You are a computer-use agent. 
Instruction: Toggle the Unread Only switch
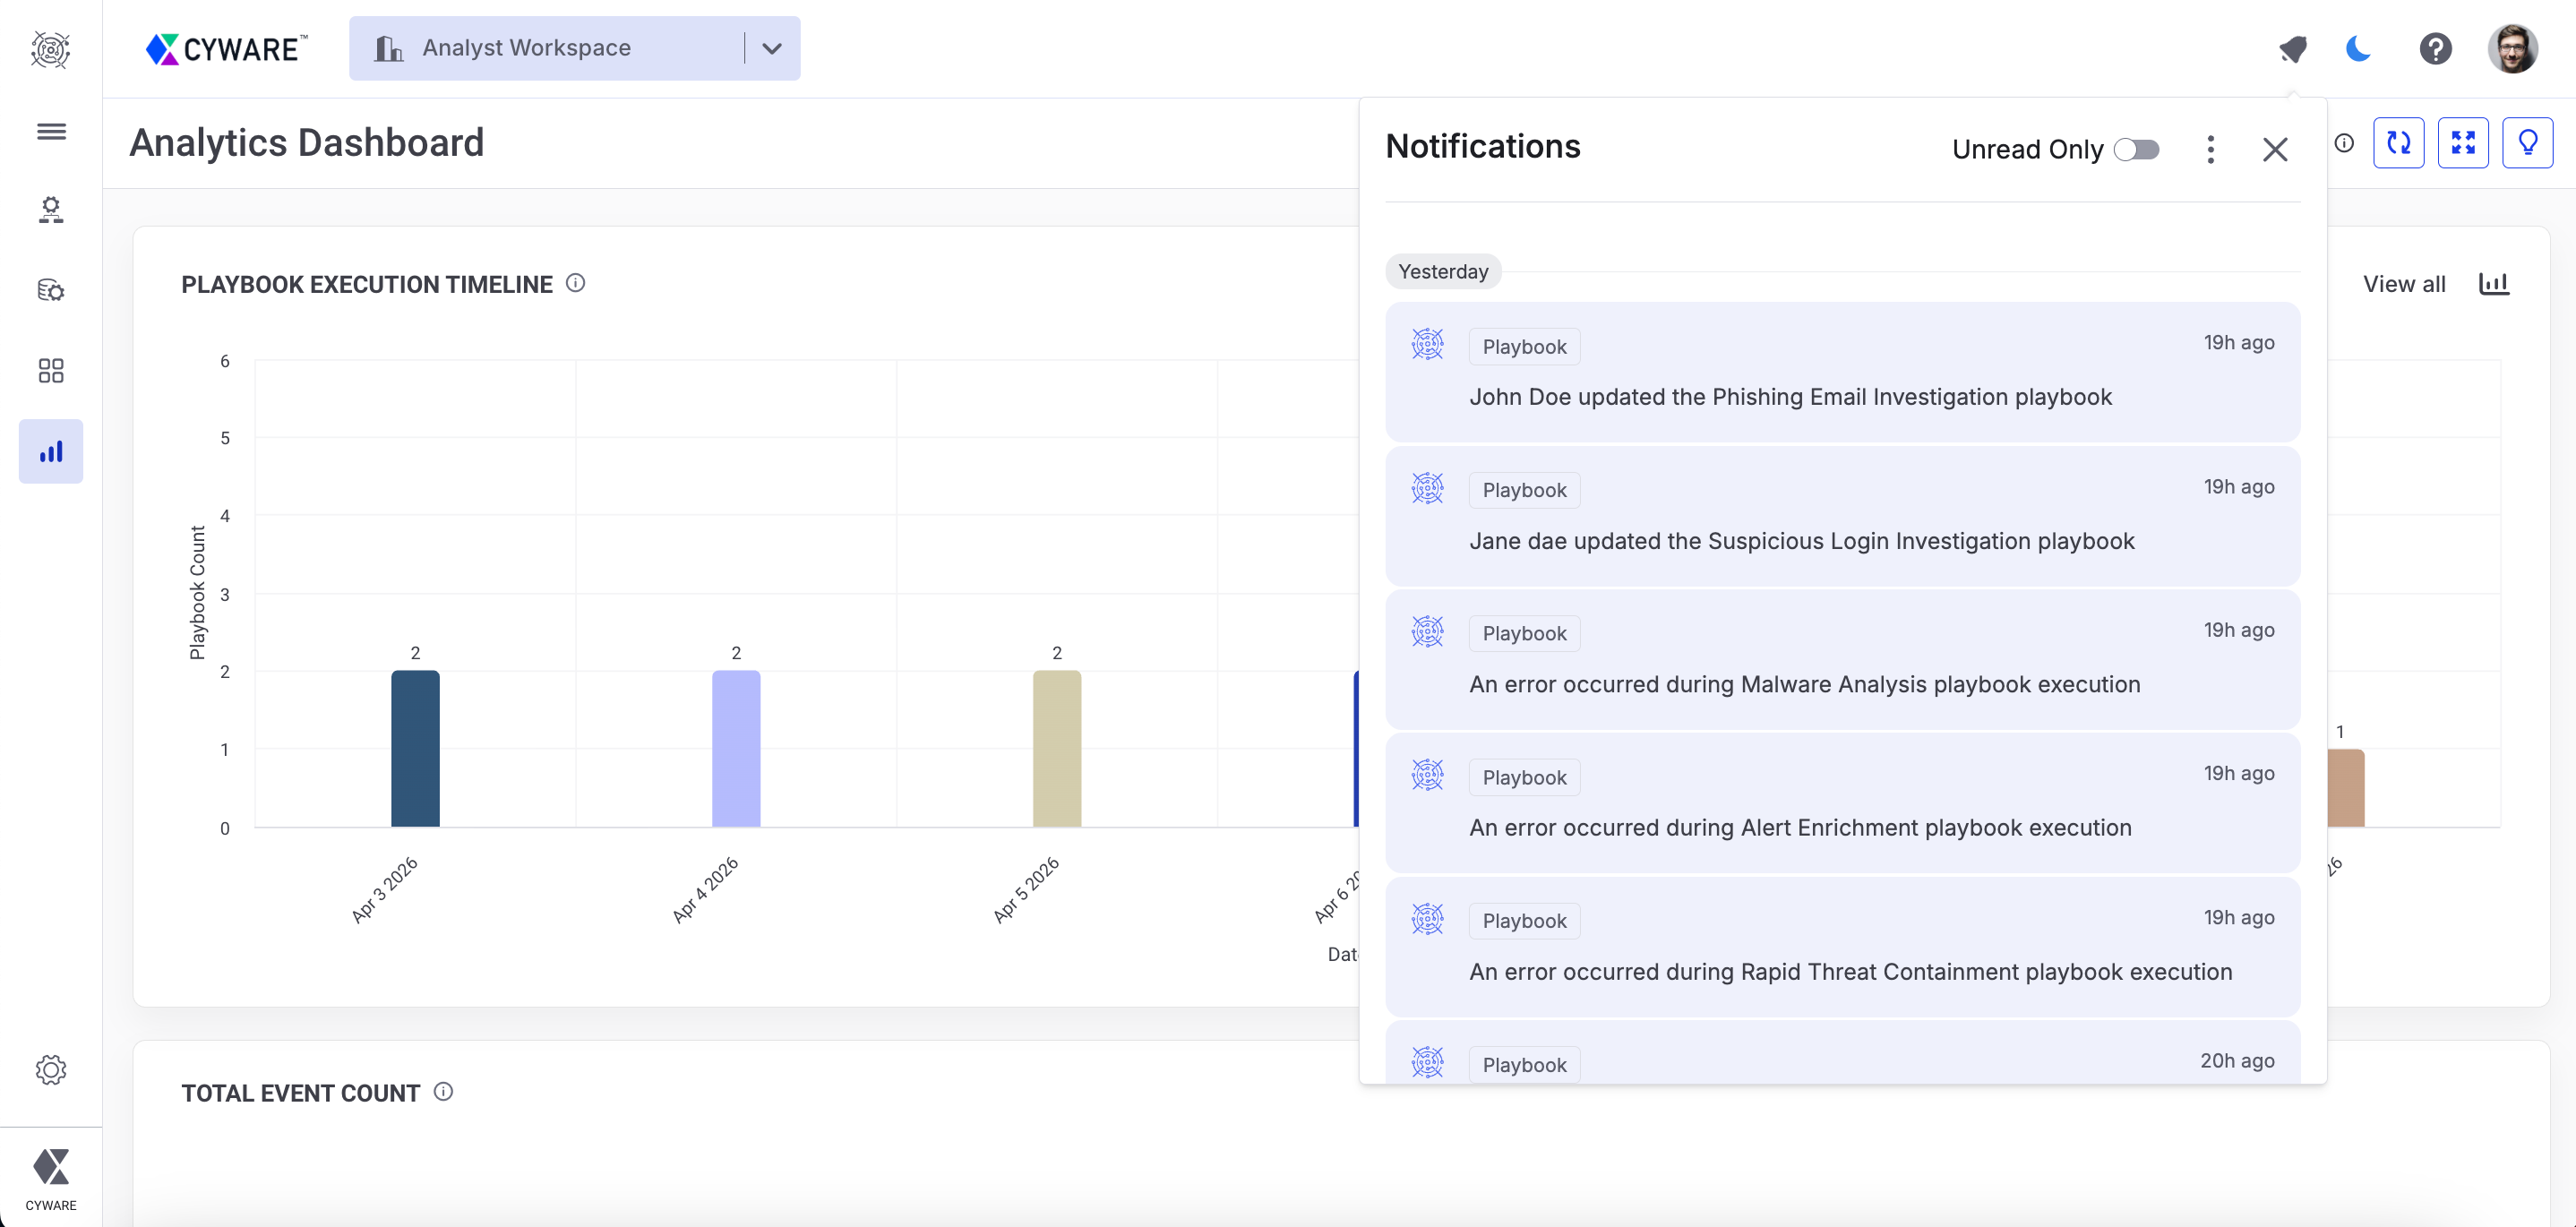click(x=2136, y=149)
